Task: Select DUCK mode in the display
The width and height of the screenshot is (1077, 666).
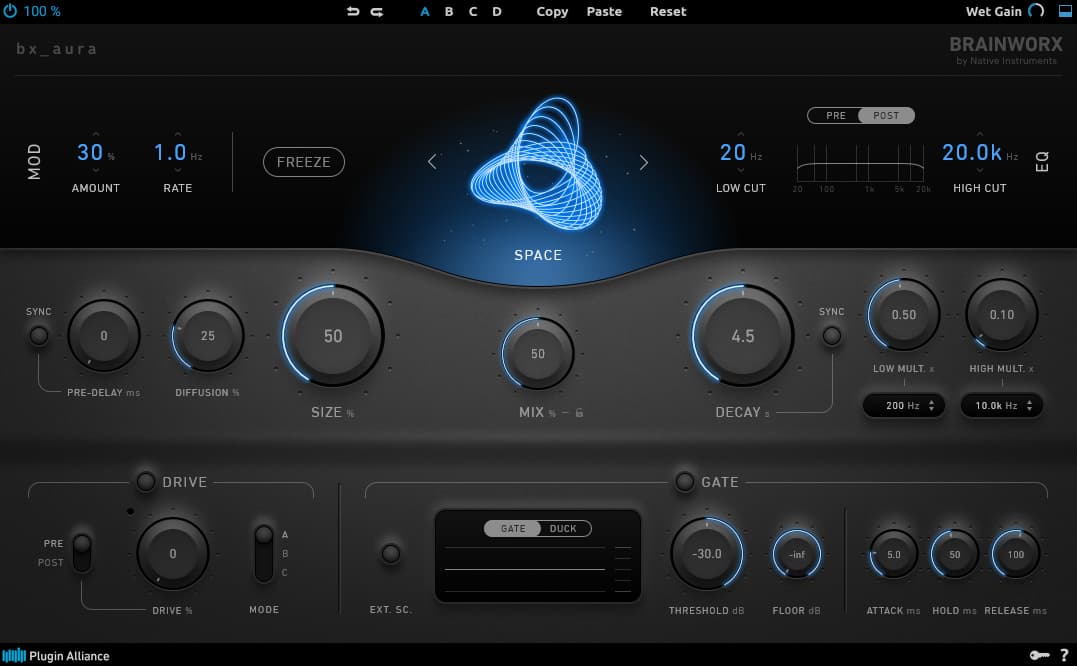Action: (x=563, y=529)
